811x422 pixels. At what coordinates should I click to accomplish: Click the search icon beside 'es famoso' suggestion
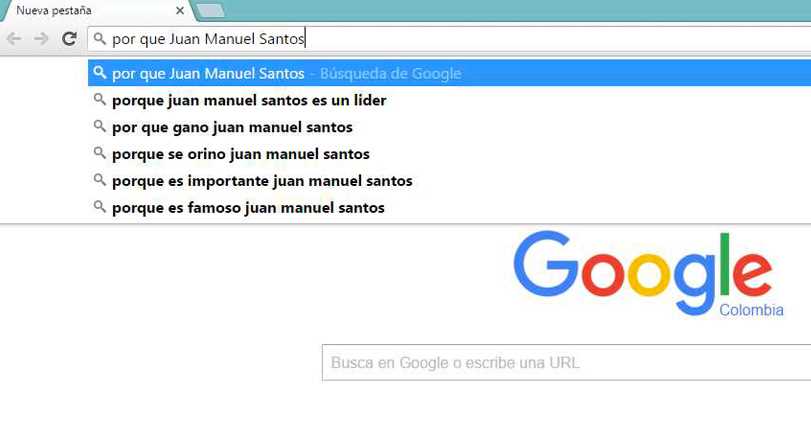pos(99,207)
